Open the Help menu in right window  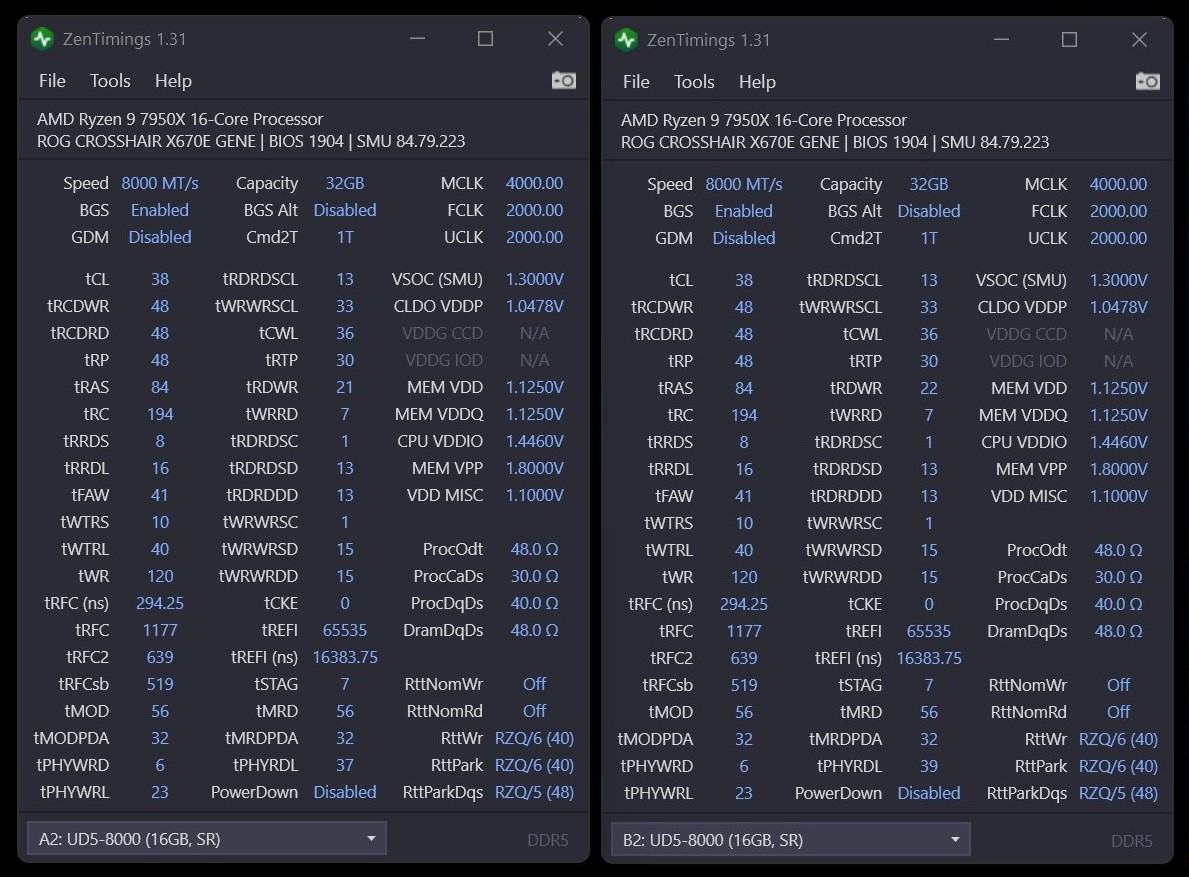point(757,82)
